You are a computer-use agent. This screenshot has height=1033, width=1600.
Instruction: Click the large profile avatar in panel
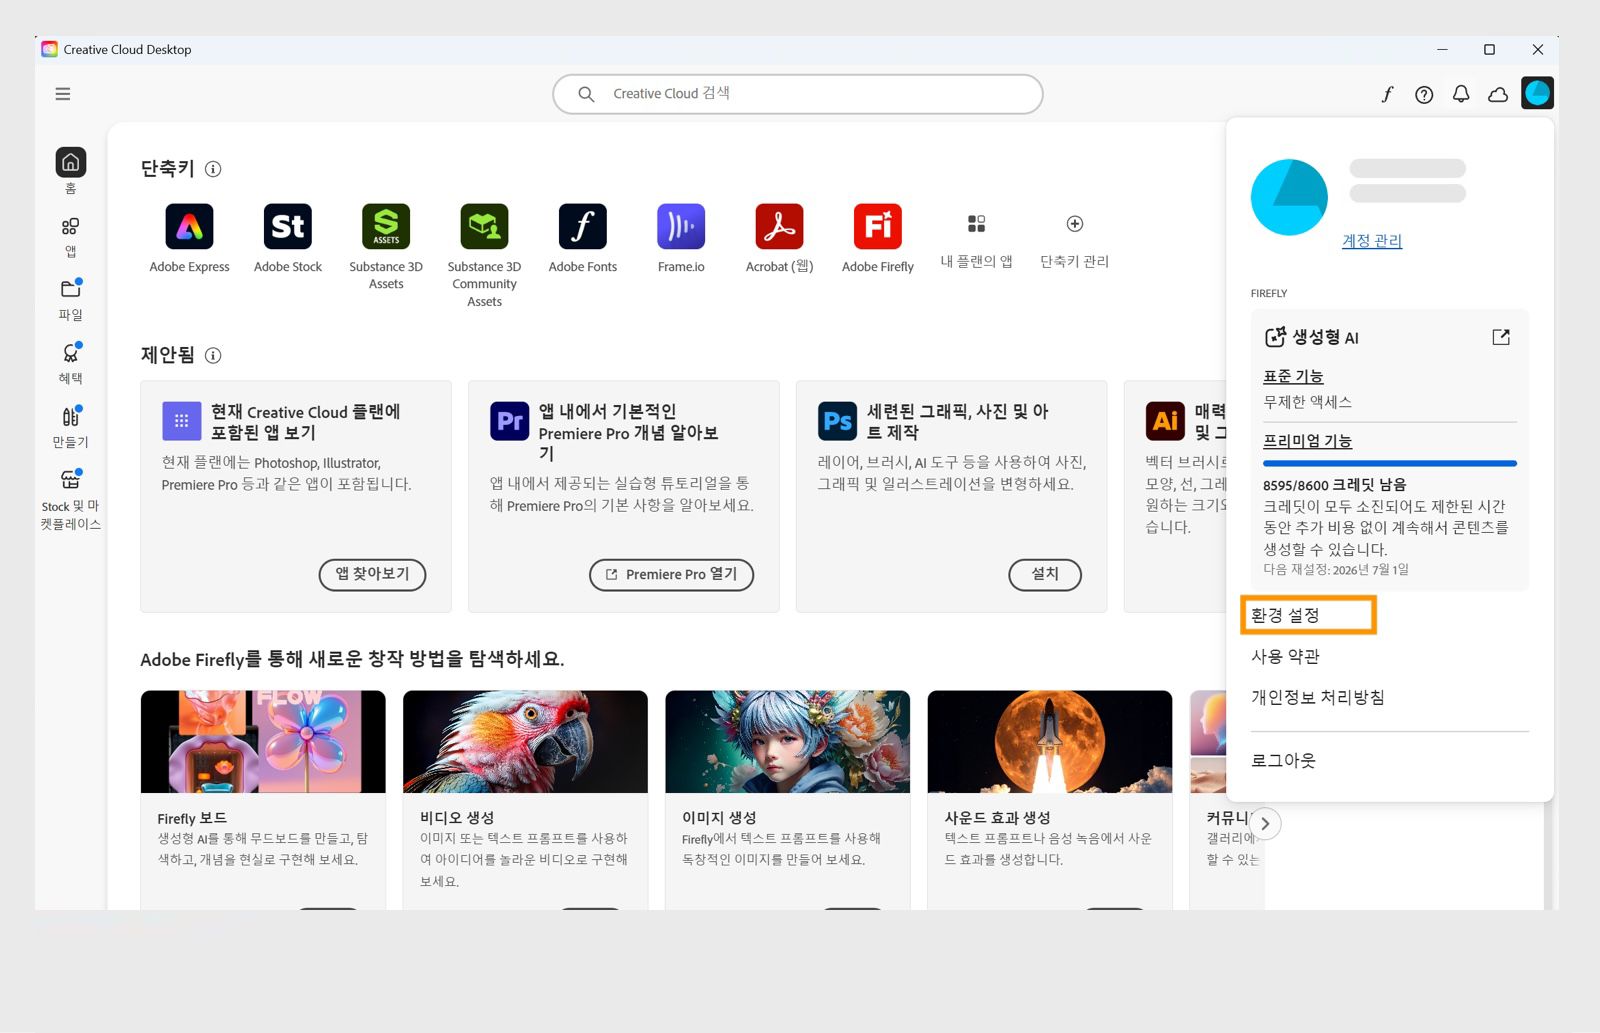pos(1289,197)
